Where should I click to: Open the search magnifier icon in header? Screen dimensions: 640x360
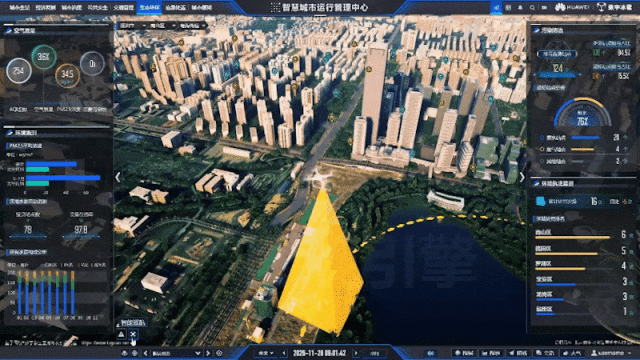[532, 7]
